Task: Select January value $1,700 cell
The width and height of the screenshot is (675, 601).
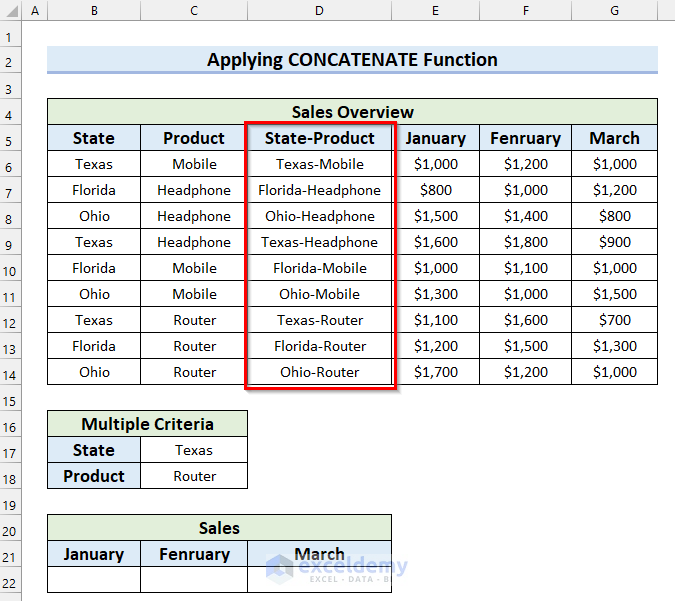Action: [x=435, y=372]
